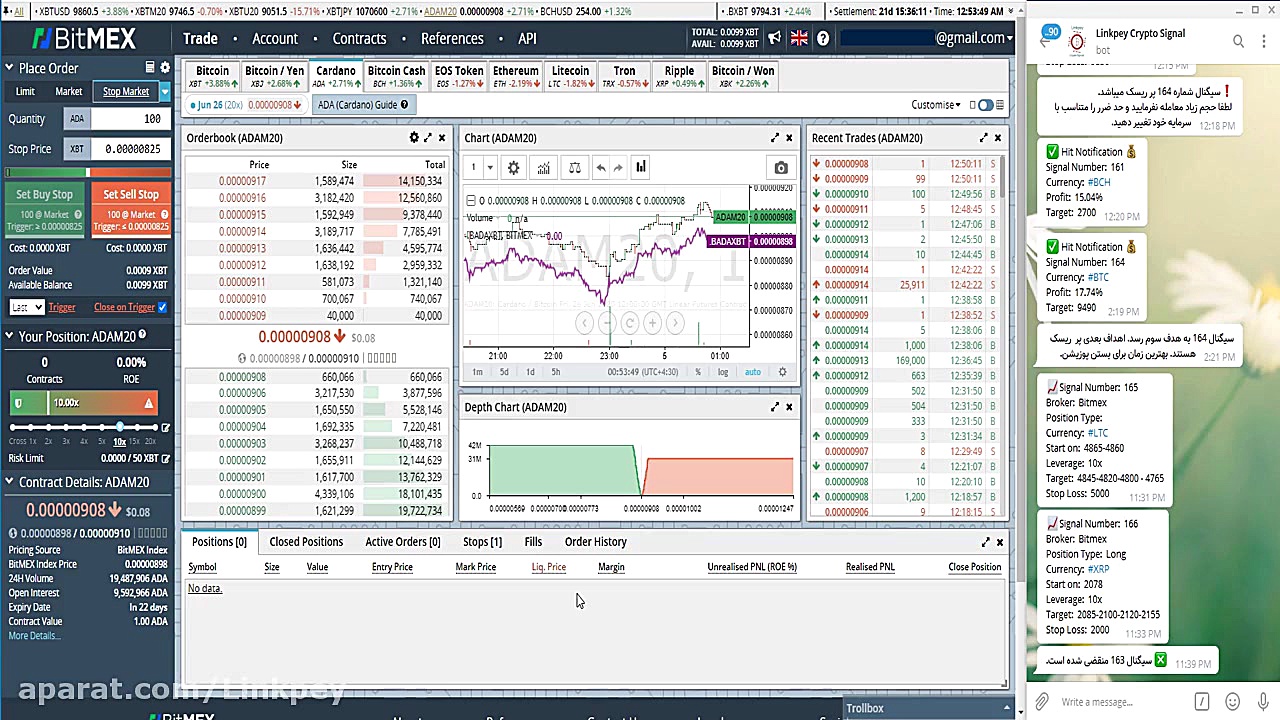The image size is (1280, 720).
Task: Collapse the Contract Details section
Action: click(x=9, y=482)
